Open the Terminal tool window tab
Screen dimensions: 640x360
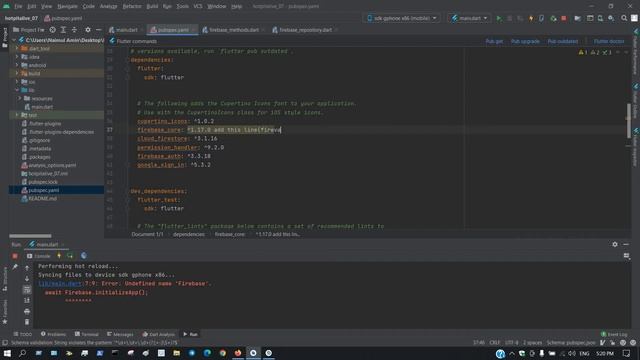(x=86, y=334)
